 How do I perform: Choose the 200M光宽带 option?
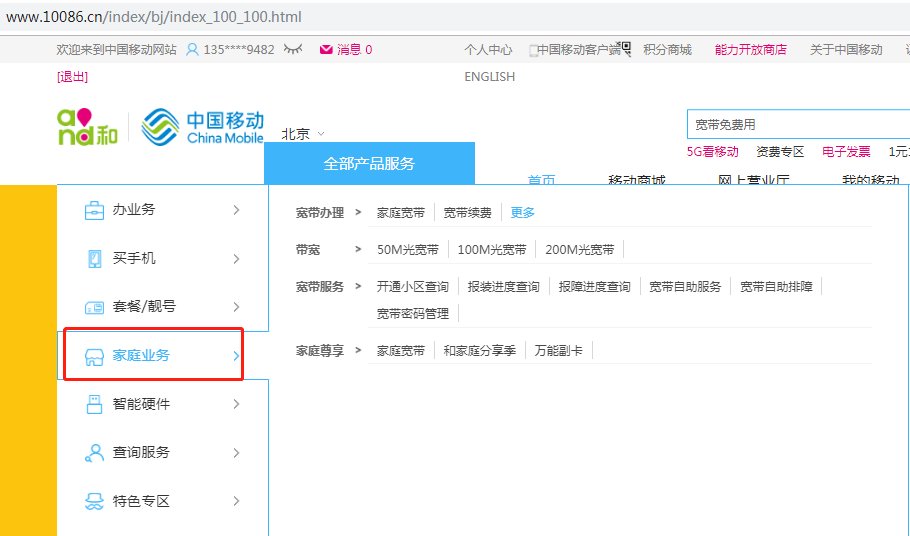pyautogui.click(x=580, y=250)
